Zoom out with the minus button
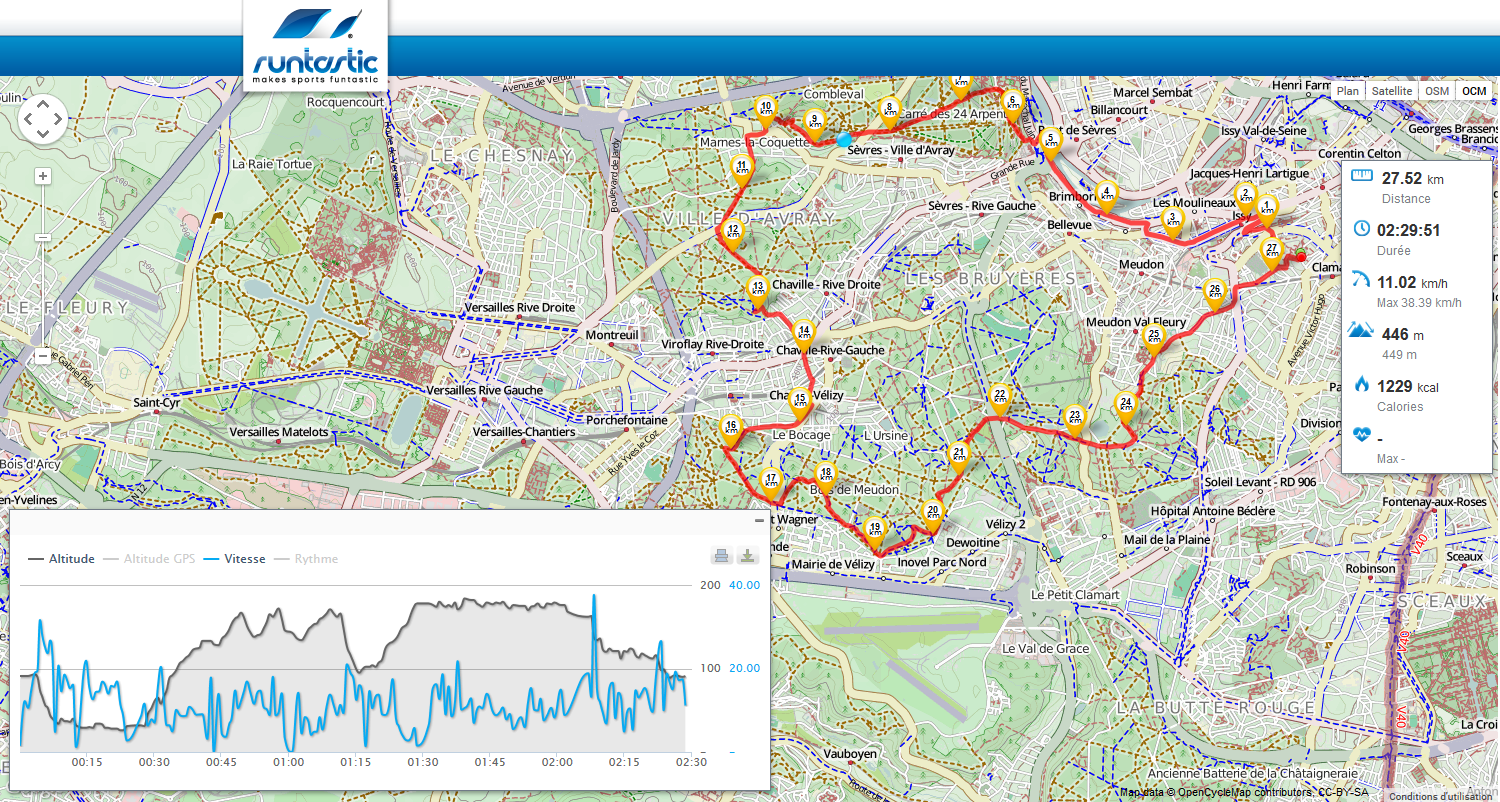This screenshot has height=802, width=1500. [43, 355]
